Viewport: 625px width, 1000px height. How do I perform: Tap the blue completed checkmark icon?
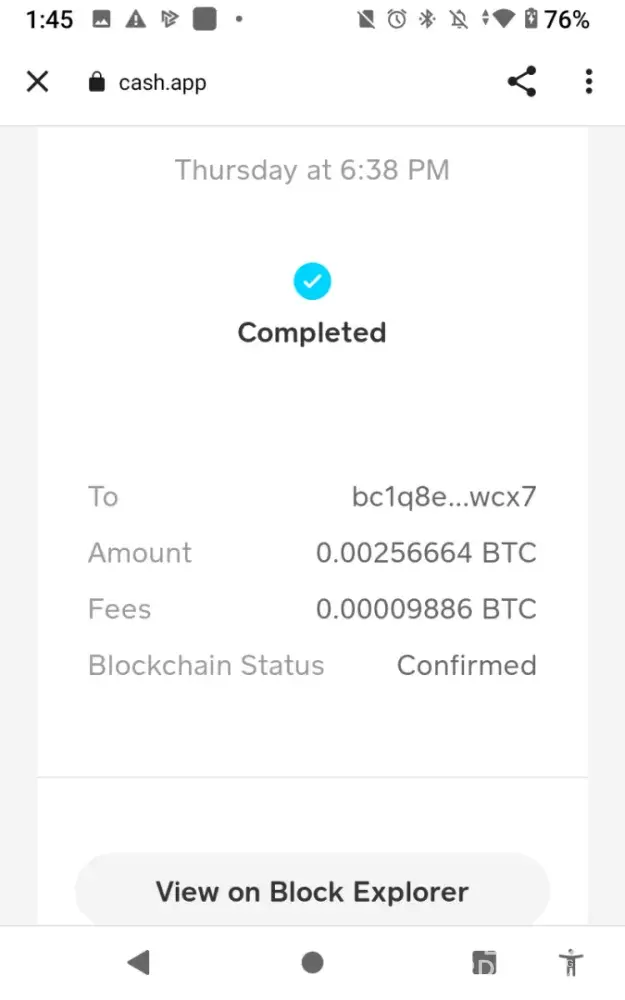tap(312, 282)
